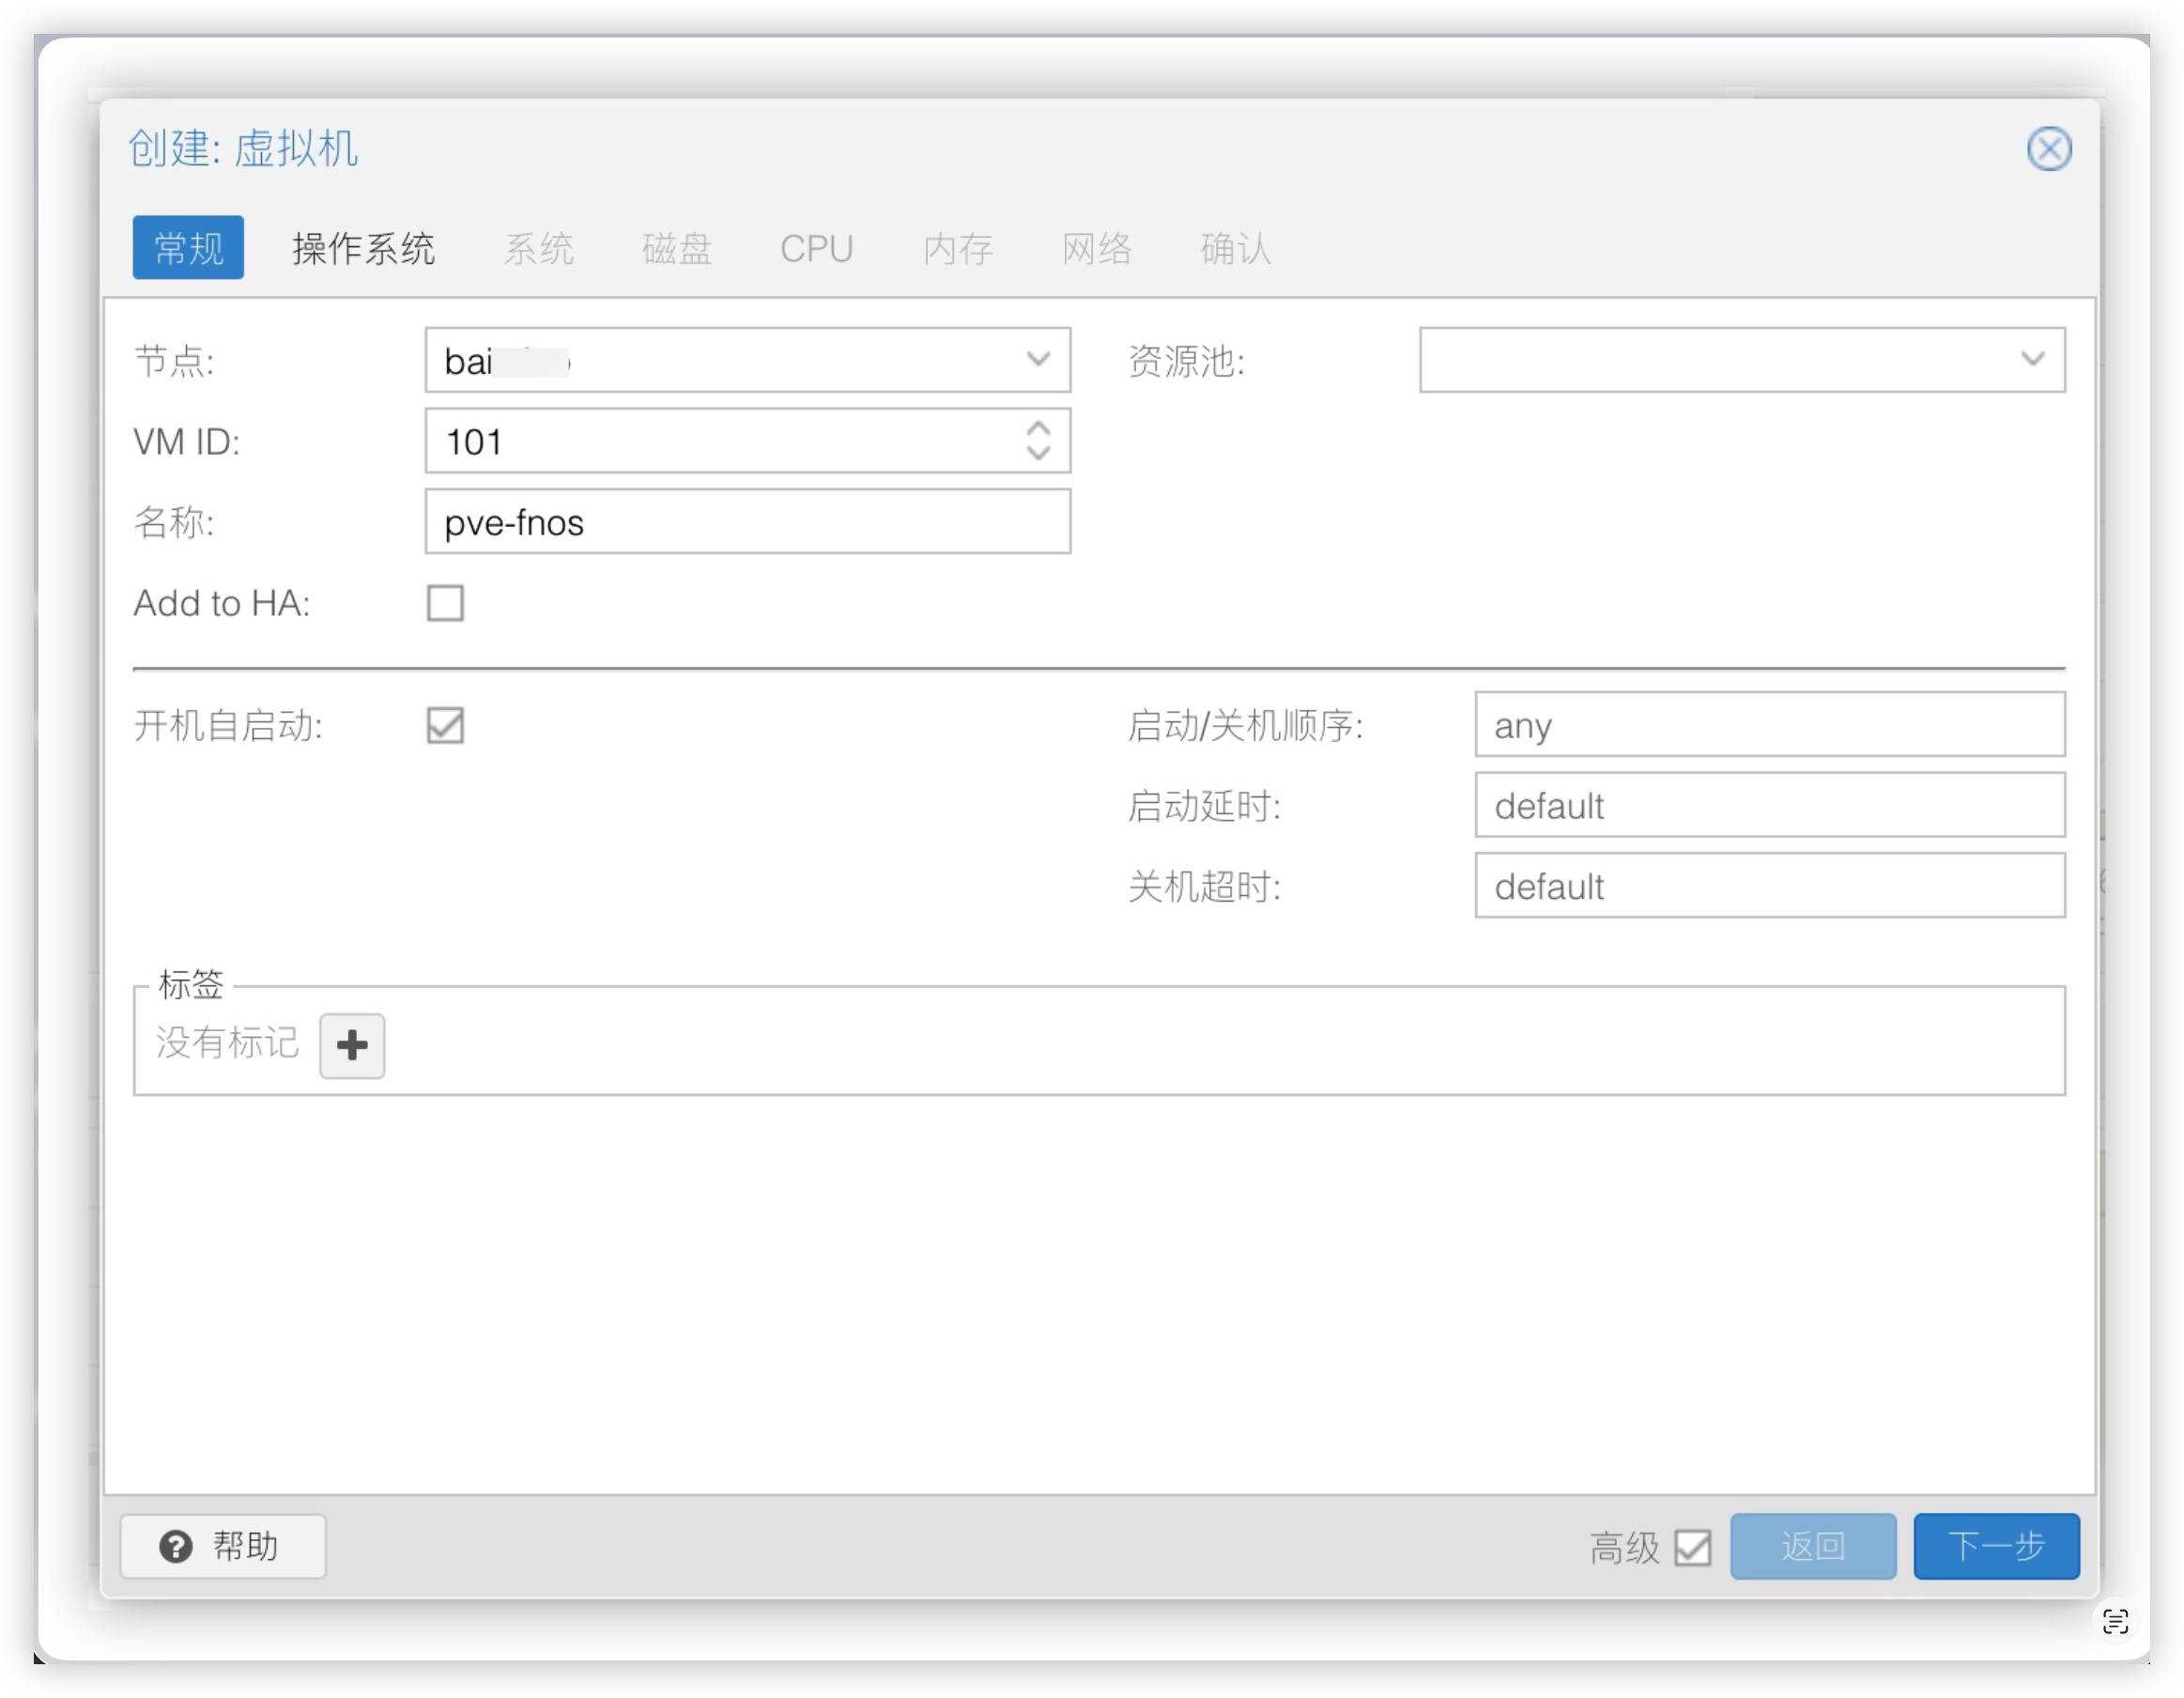The width and height of the screenshot is (2184, 1698).
Task: Open the 资源池 resource pool dropdown
Action: [2032, 360]
